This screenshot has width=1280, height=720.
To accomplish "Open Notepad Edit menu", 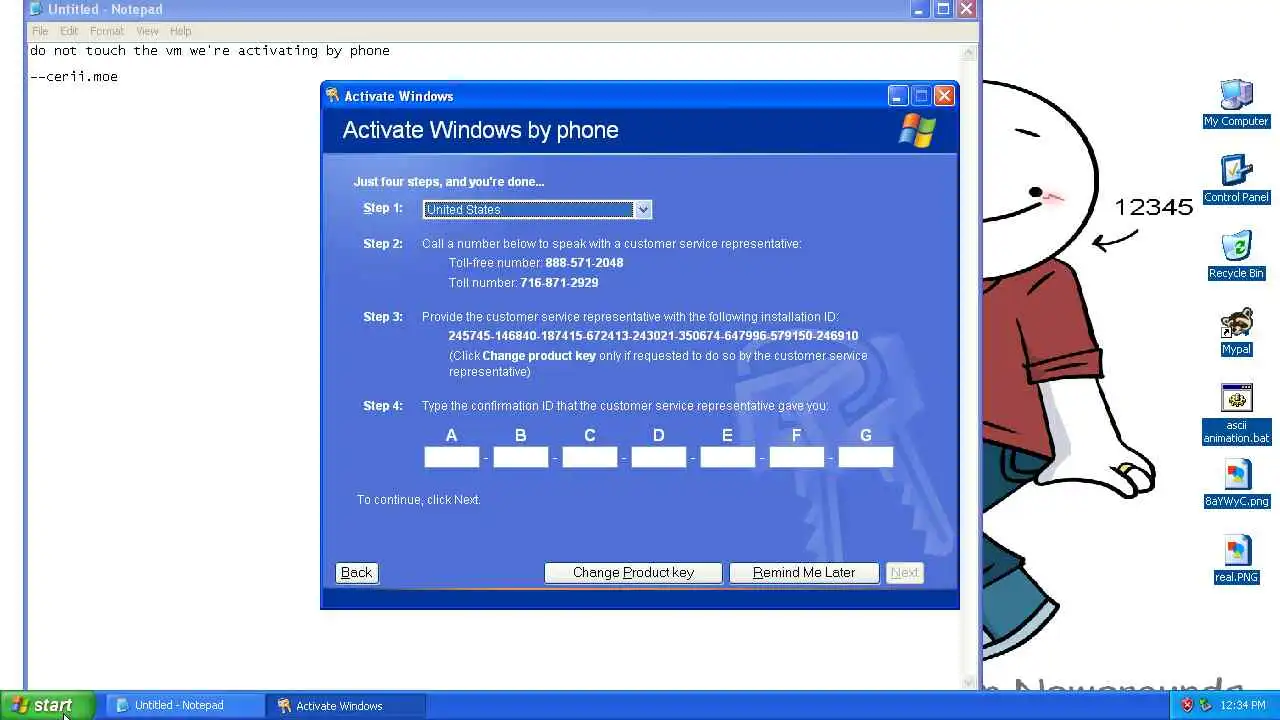I will click(69, 31).
